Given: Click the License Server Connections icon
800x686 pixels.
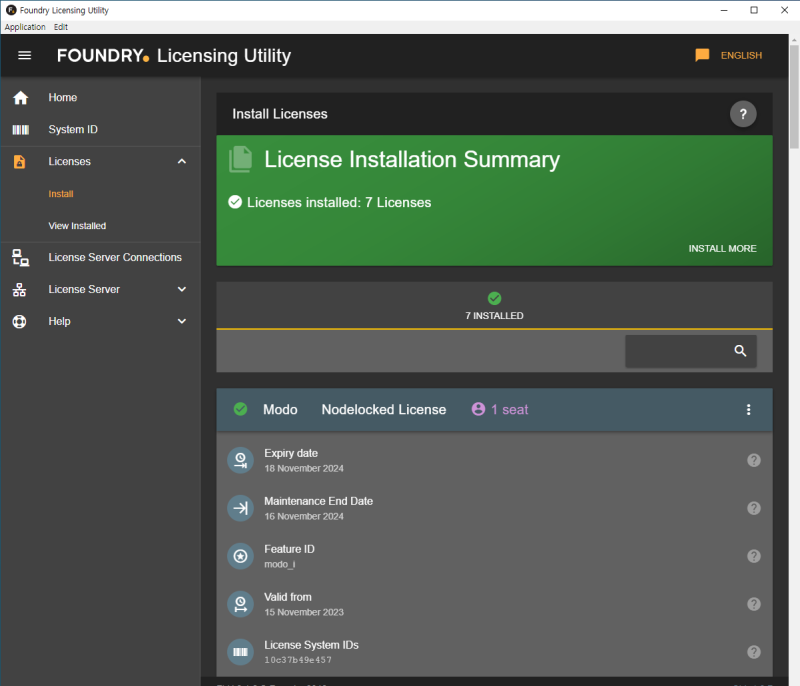Looking at the screenshot, I should pos(20,258).
